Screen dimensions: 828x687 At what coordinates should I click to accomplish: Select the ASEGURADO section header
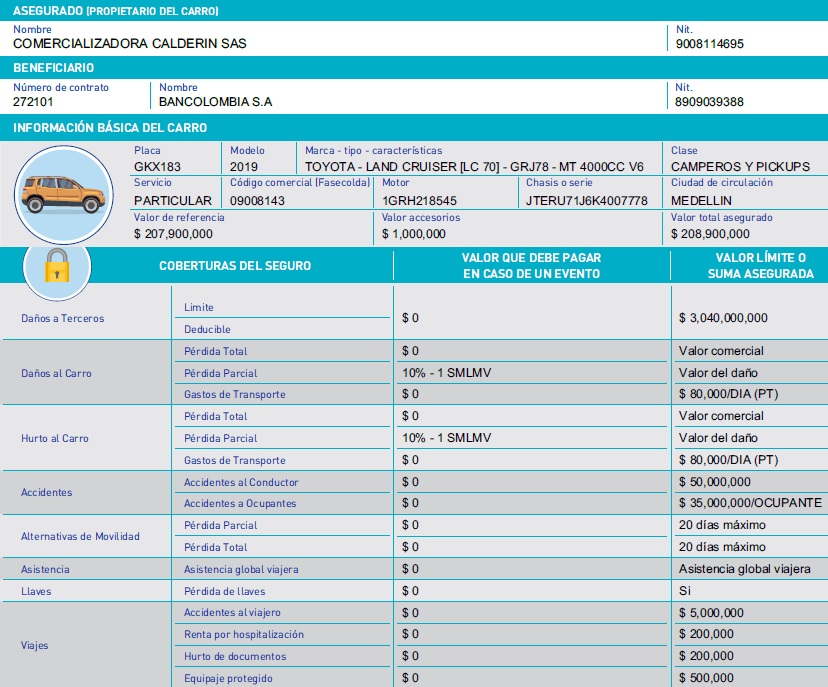pos(116,11)
